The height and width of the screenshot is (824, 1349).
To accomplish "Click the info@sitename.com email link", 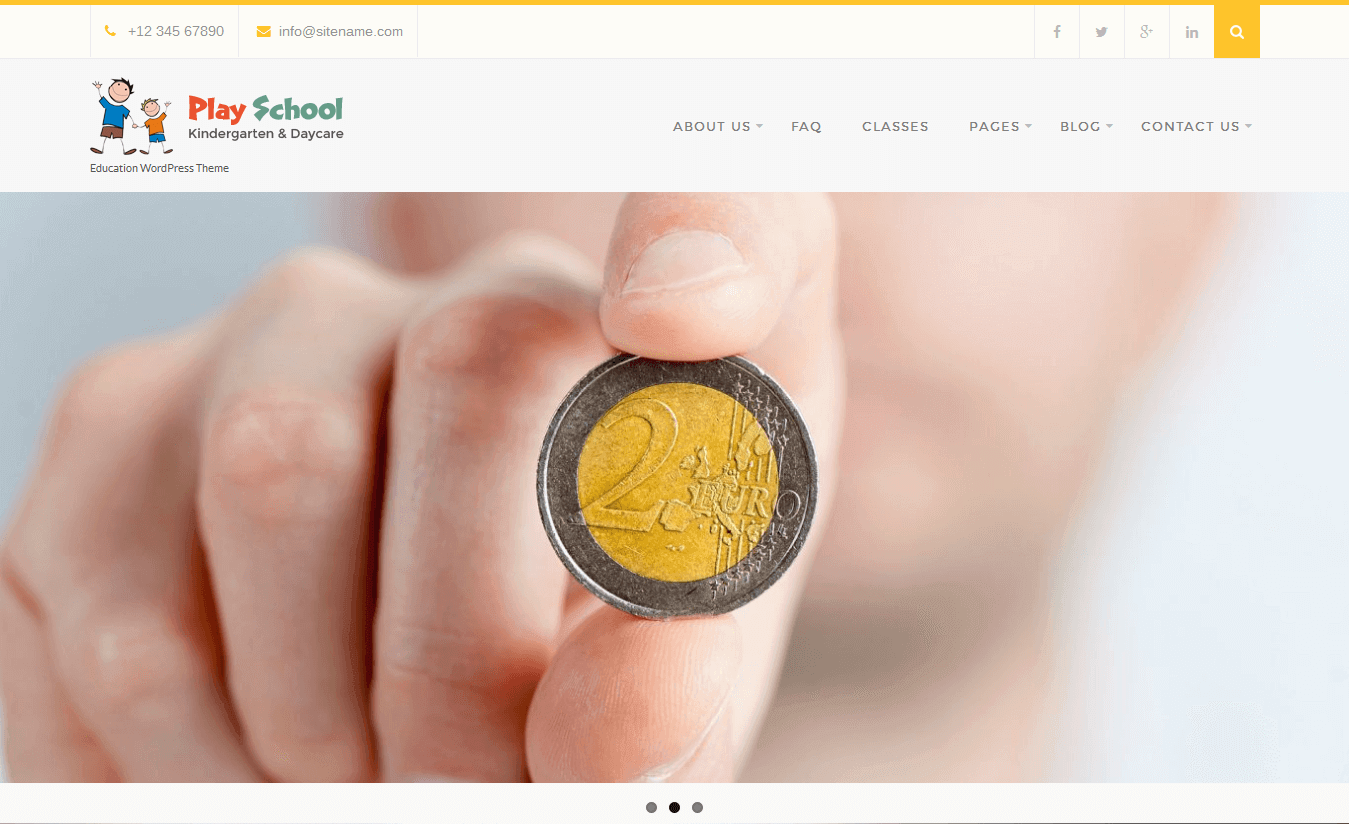I will [x=341, y=31].
